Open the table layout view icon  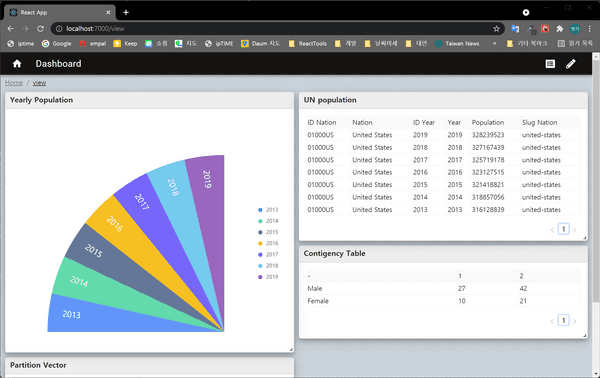(x=550, y=64)
